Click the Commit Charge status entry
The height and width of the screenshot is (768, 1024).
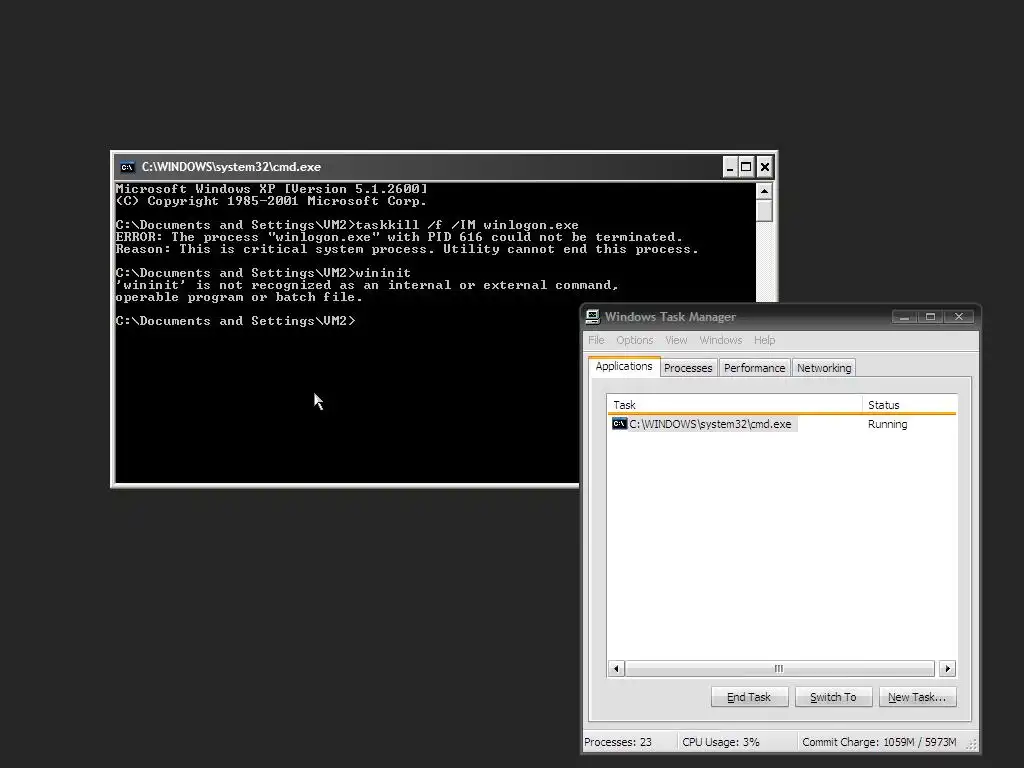pyautogui.click(x=879, y=742)
